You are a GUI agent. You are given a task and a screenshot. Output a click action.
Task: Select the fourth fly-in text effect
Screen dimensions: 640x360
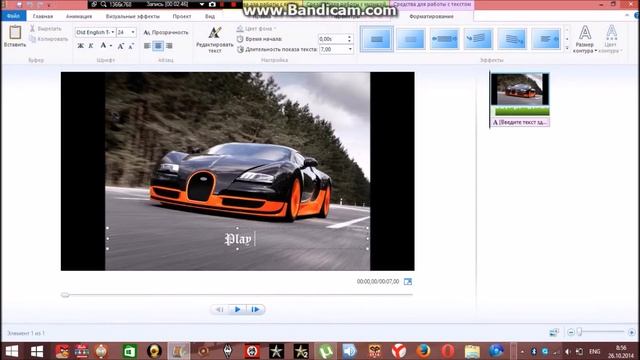pyautogui.click(x=478, y=39)
